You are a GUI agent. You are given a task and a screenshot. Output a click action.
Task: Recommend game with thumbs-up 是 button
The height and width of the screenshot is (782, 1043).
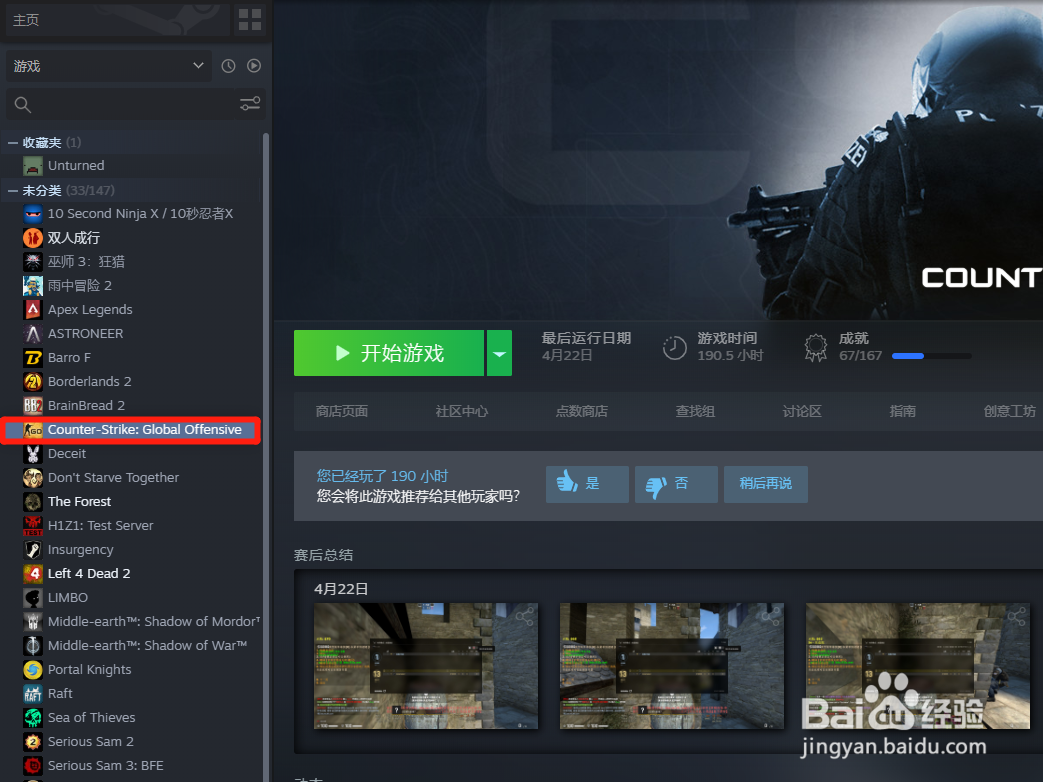(x=587, y=484)
